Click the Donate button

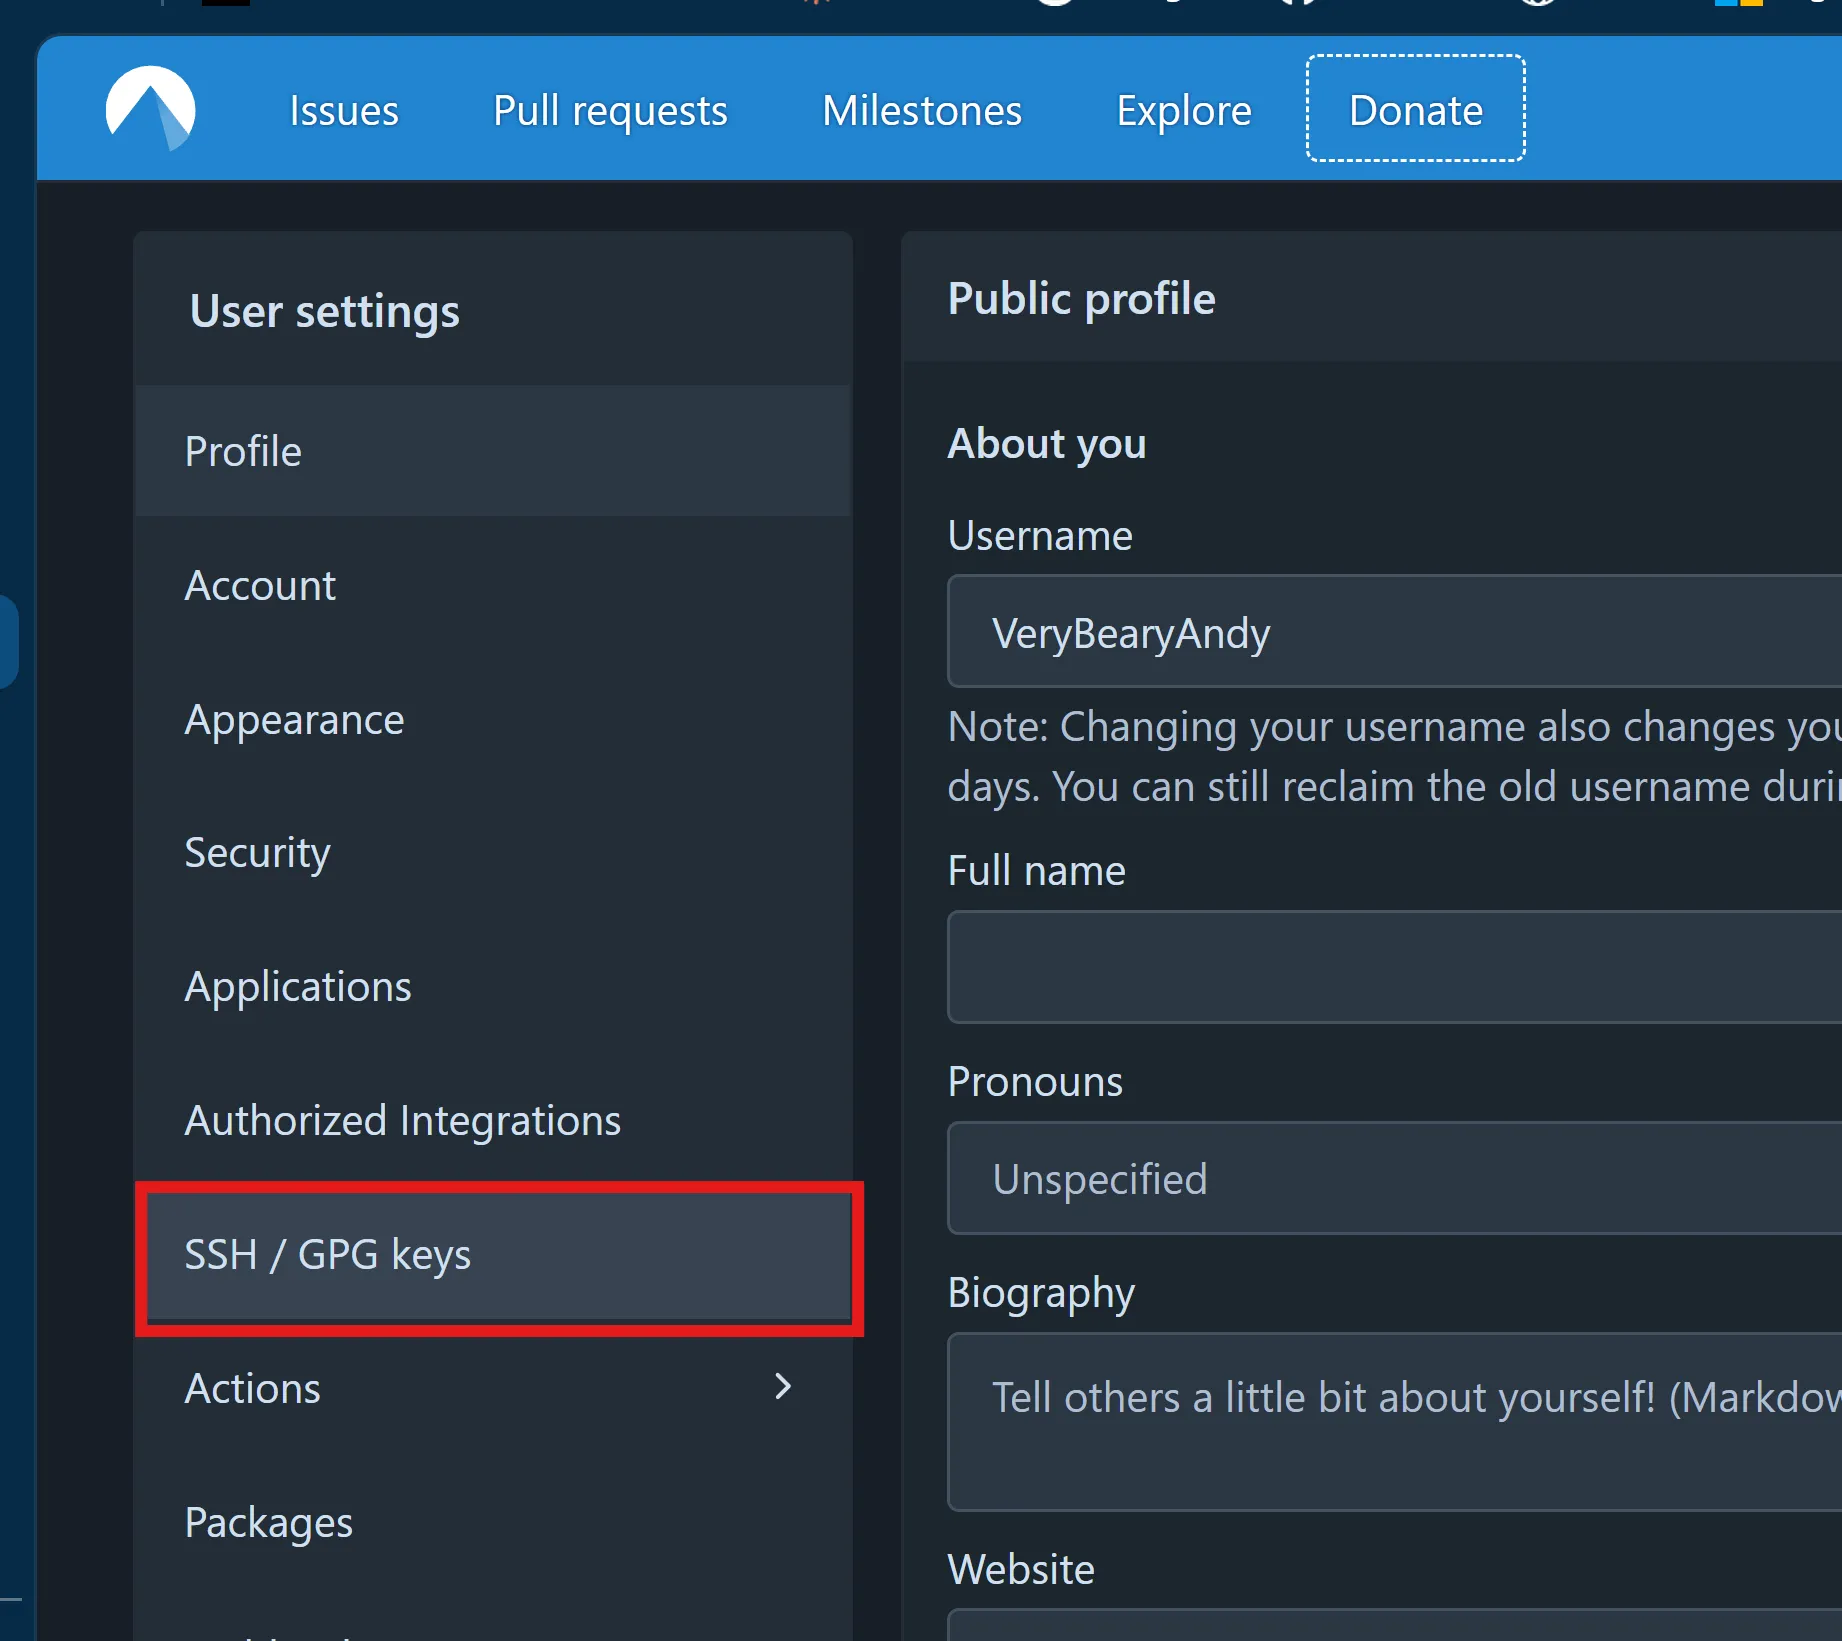[1415, 108]
